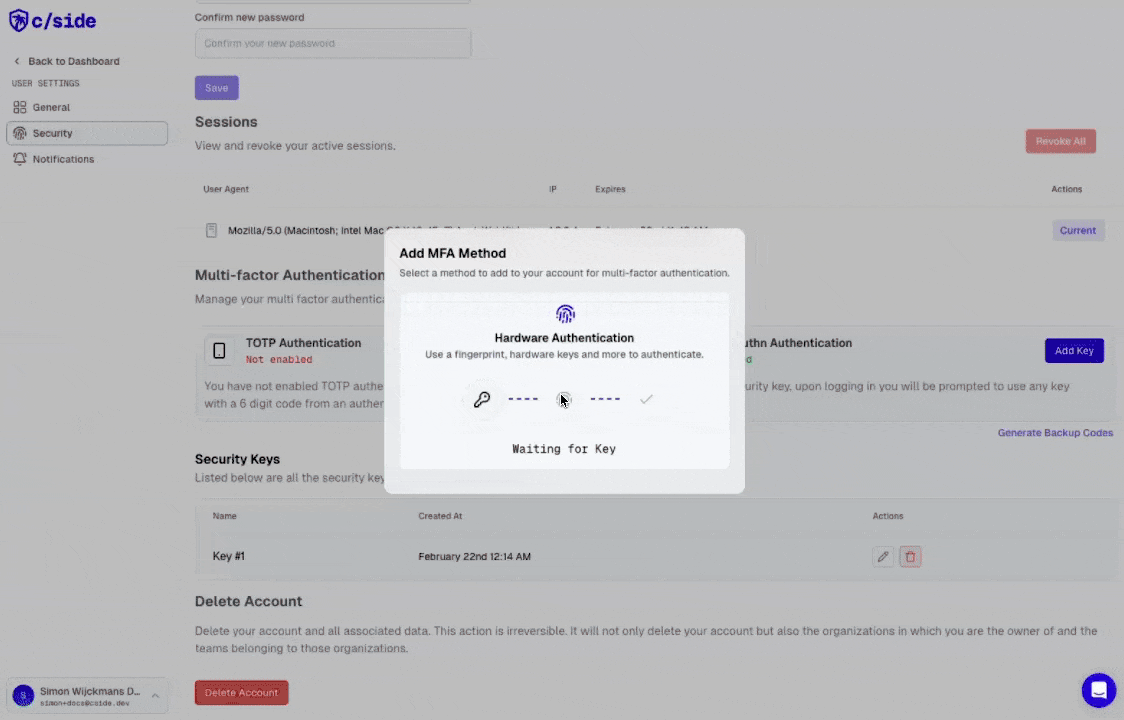The image size is (1124, 720).
Task: Click the c/side shield logo
Action: point(18,21)
